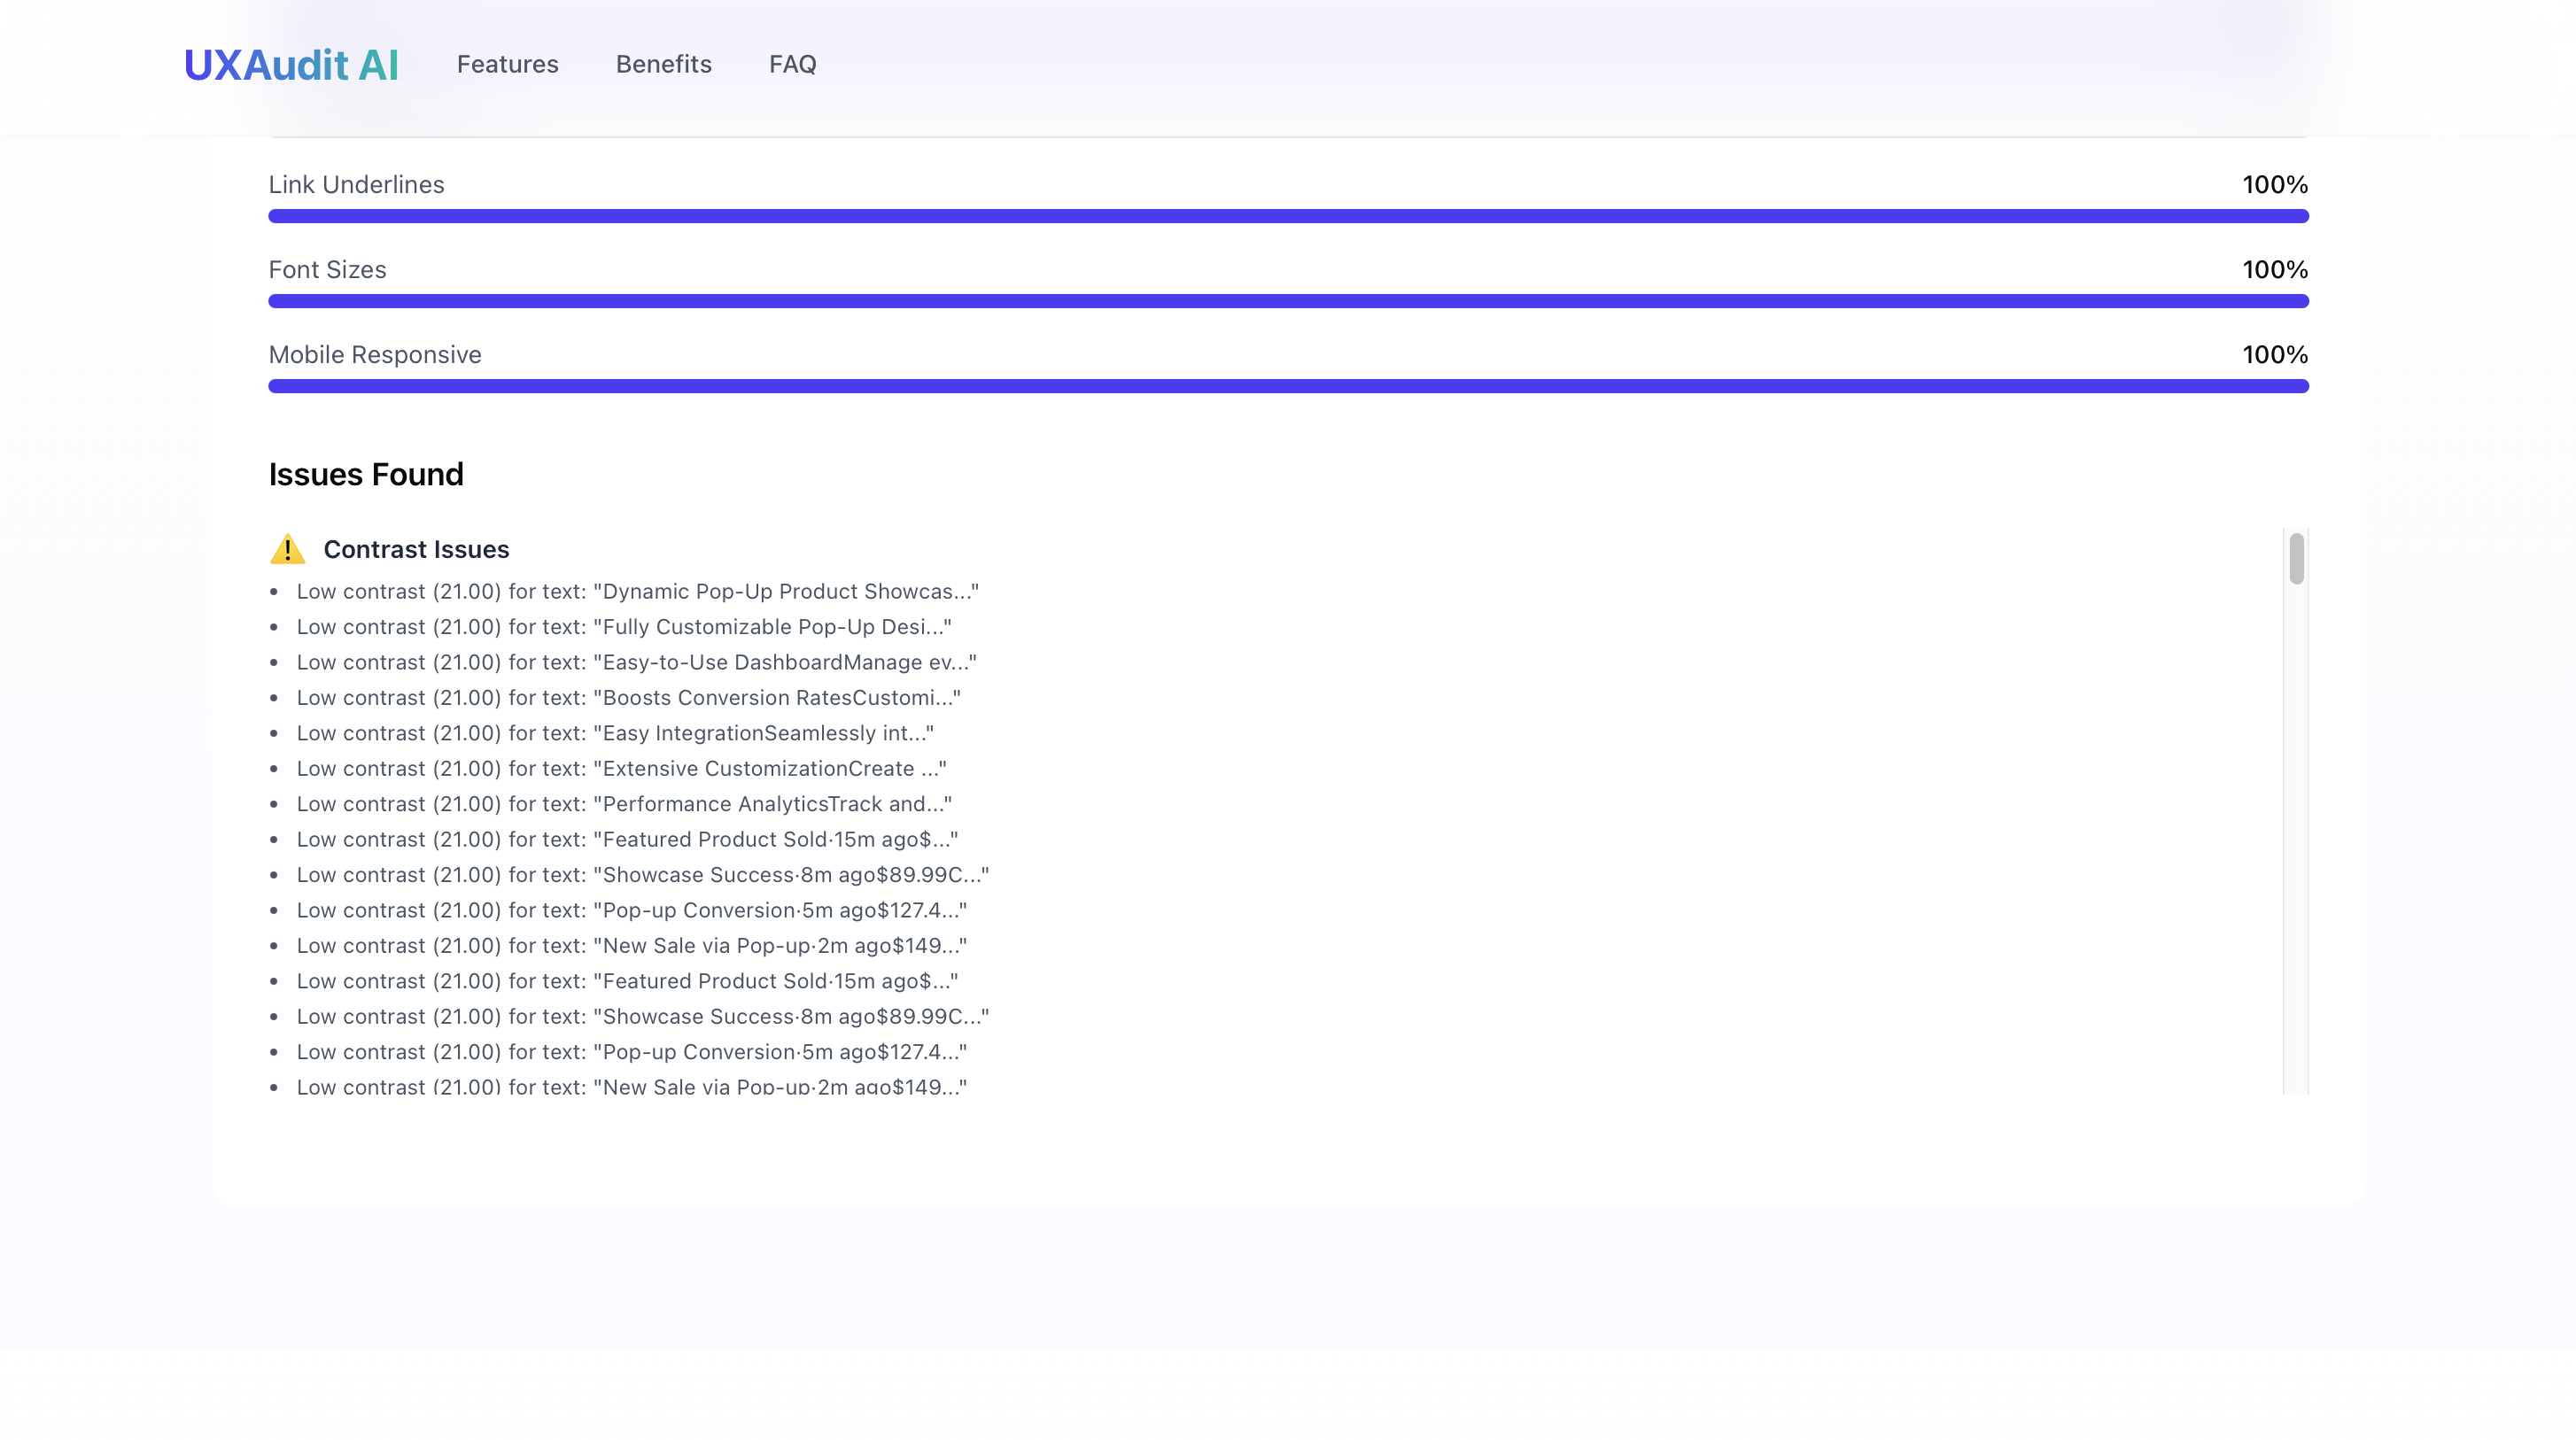Click the Contrast Issues heading
The image size is (2576, 1440).
(416, 549)
